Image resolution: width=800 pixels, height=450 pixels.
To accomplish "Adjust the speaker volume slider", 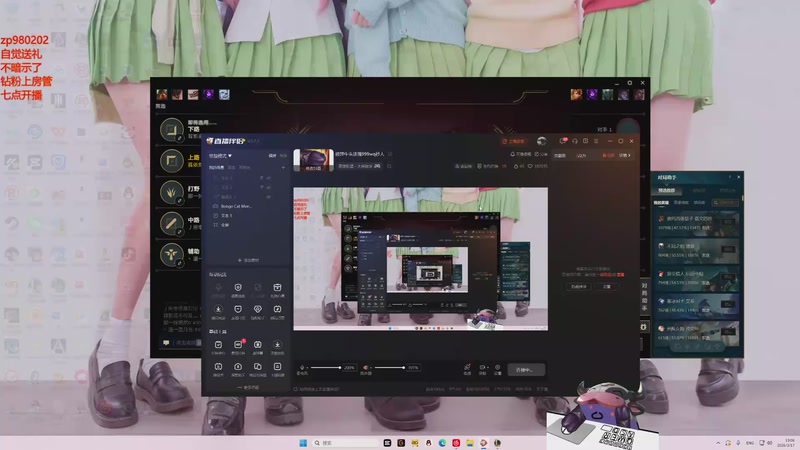I will pyautogui.click(x=389, y=367).
